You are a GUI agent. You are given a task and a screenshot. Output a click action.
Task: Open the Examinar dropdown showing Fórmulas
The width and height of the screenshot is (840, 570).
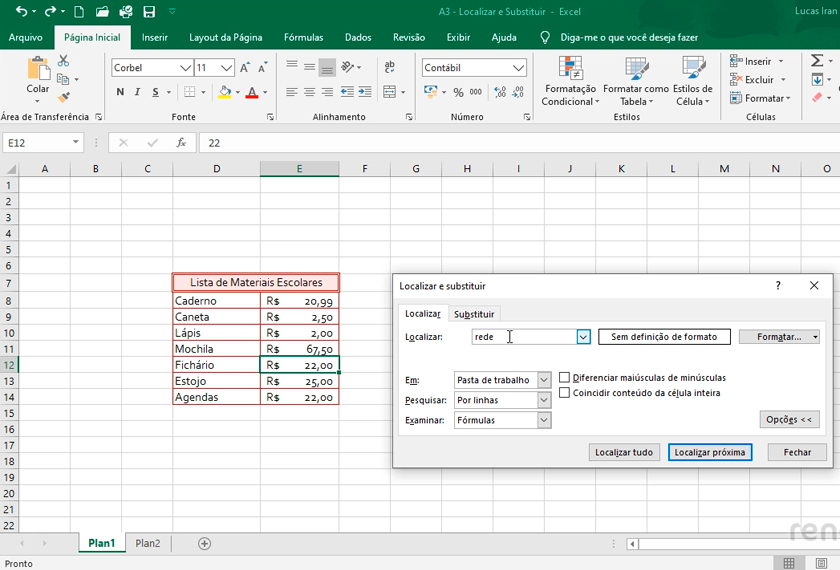[x=544, y=421]
